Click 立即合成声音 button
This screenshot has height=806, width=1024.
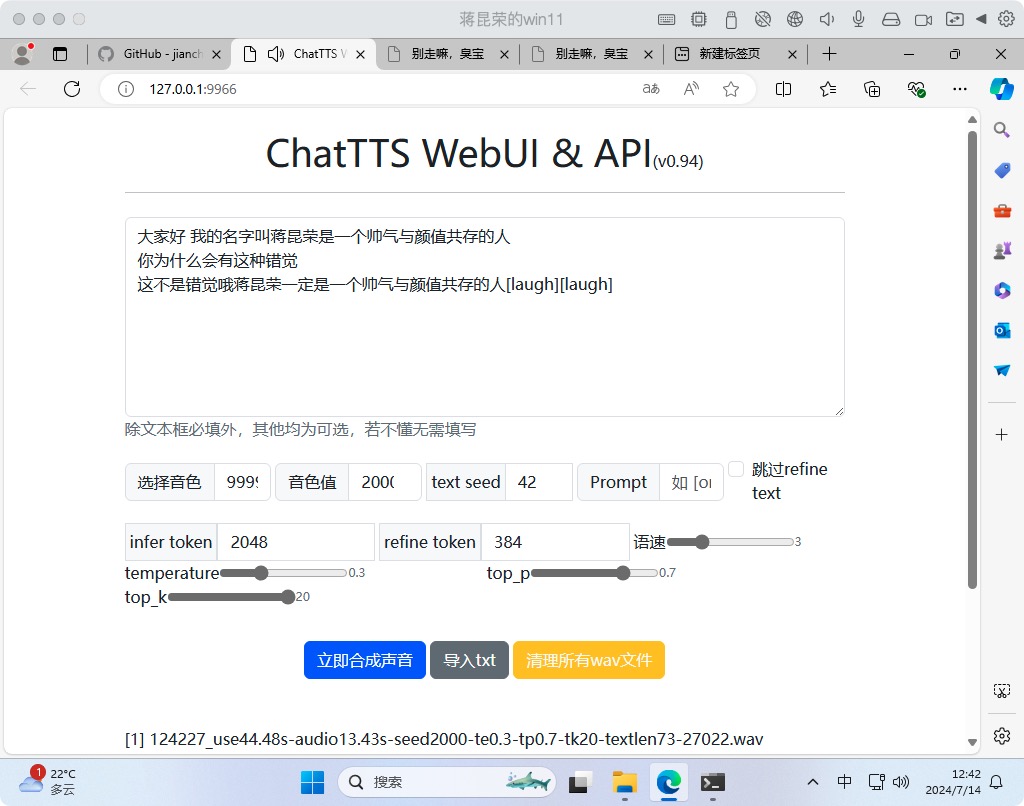(364, 660)
